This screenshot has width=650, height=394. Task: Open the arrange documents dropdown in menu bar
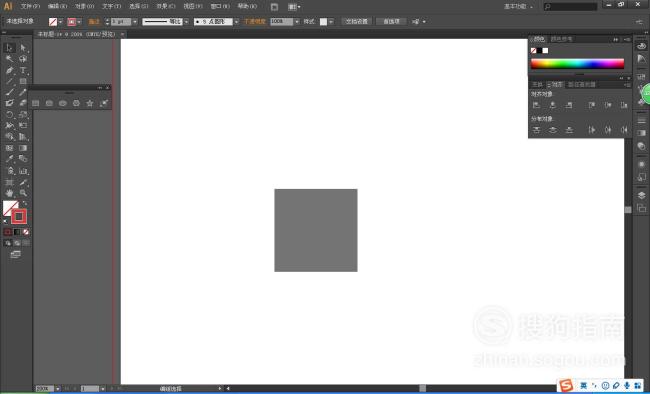(x=294, y=7)
